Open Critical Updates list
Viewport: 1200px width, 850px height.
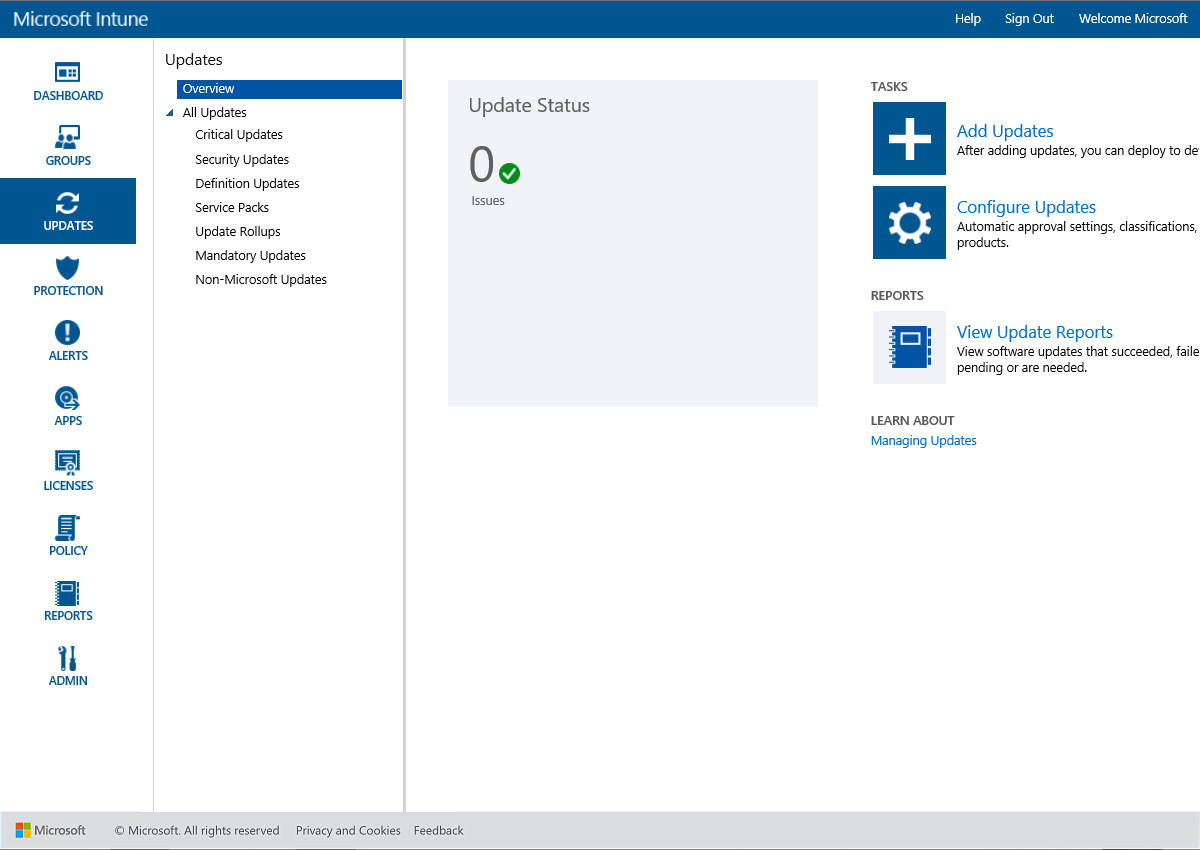(x=239, y=135)
